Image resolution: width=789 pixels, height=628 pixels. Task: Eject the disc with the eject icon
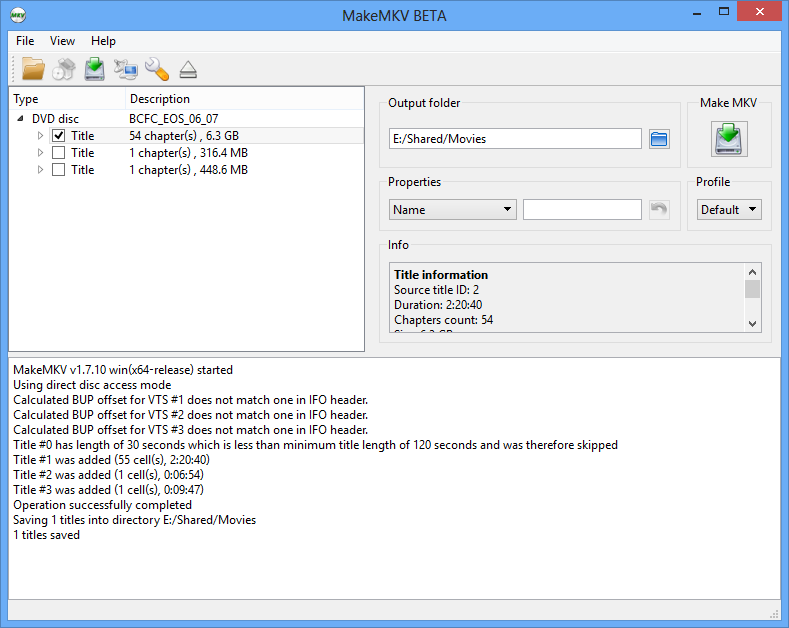pos(188,70)
